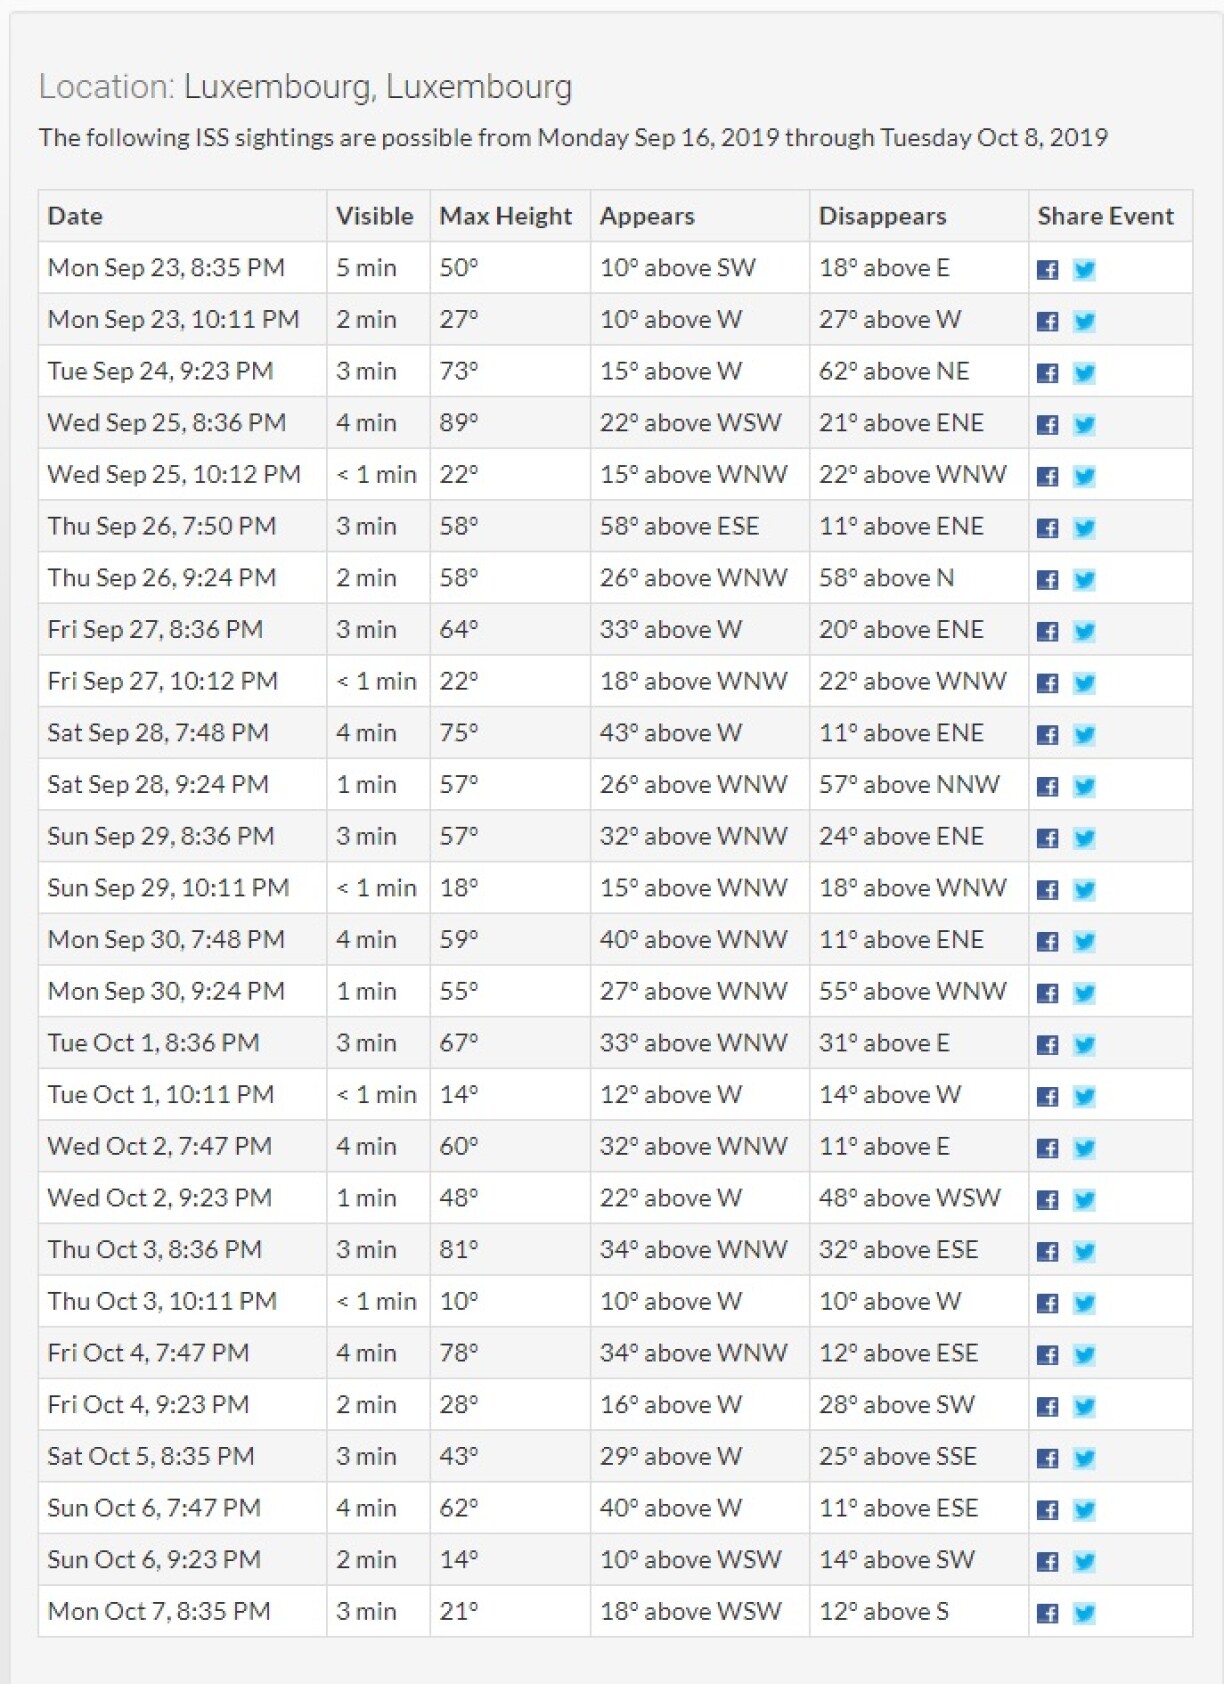The width and height of the screenshot is (1224, 1684).
Task: Tweet the Tue Sep 24, 9:23 PM sighting
Action: [x=1084, y=373]
